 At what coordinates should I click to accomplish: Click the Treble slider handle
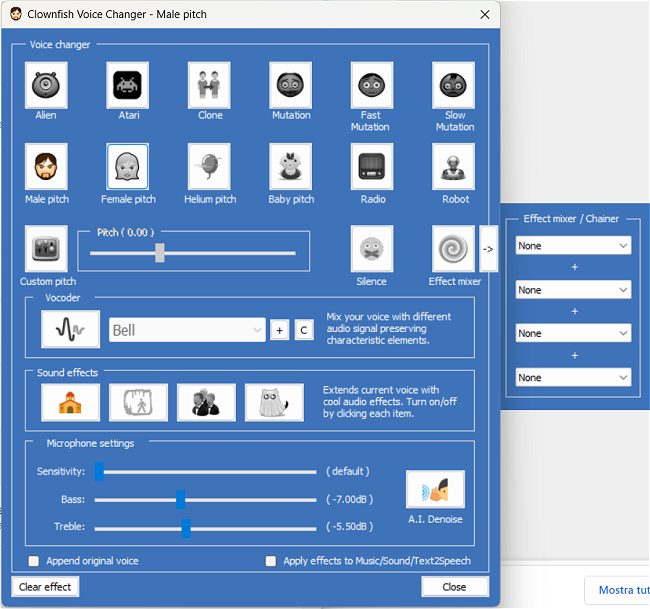(186, 528)
